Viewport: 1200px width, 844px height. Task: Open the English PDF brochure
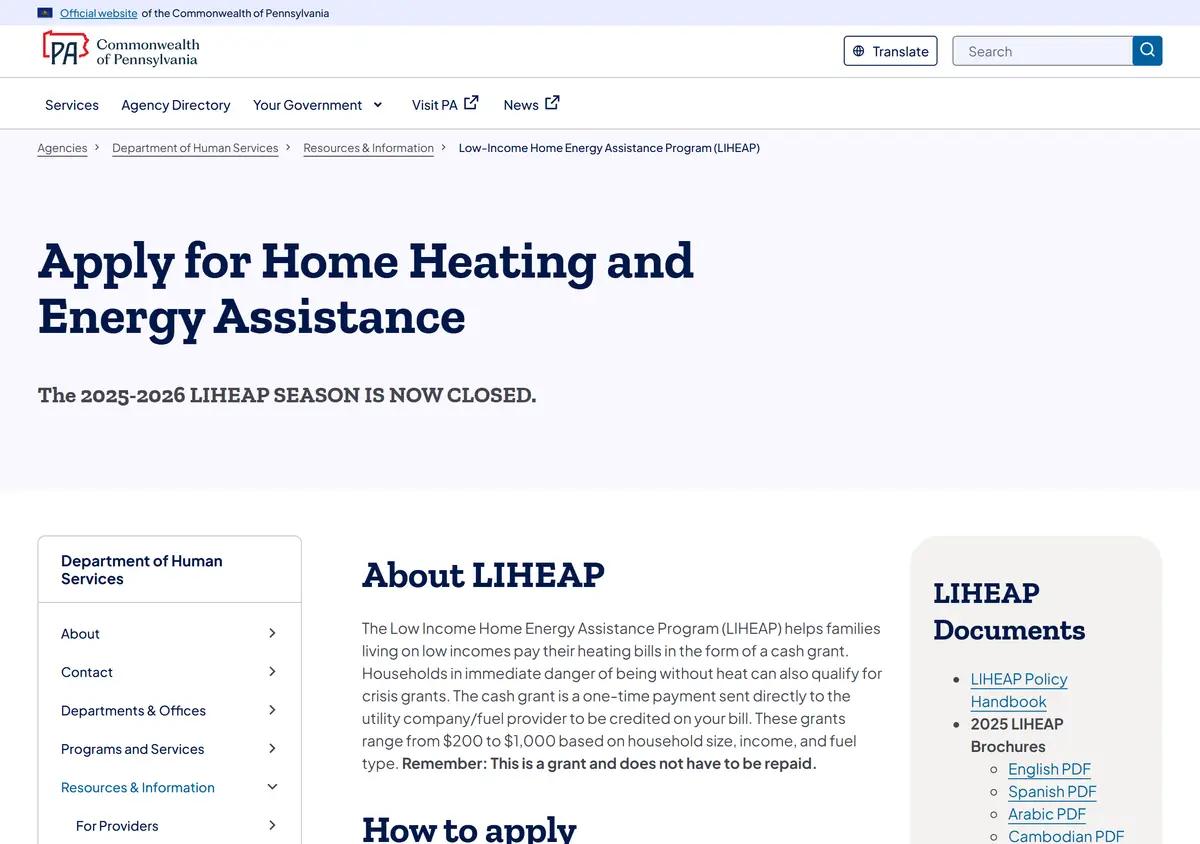[x=1049, y=769]
